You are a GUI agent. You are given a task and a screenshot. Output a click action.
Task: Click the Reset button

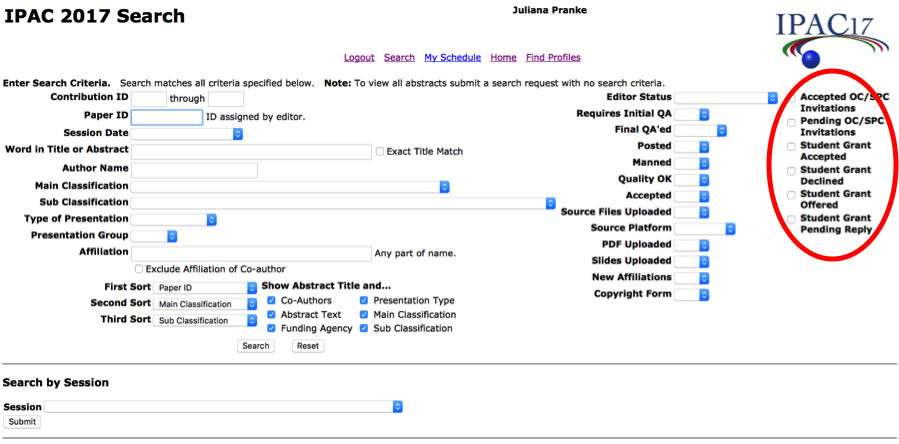pyautogui.click(x=307, y=346)
